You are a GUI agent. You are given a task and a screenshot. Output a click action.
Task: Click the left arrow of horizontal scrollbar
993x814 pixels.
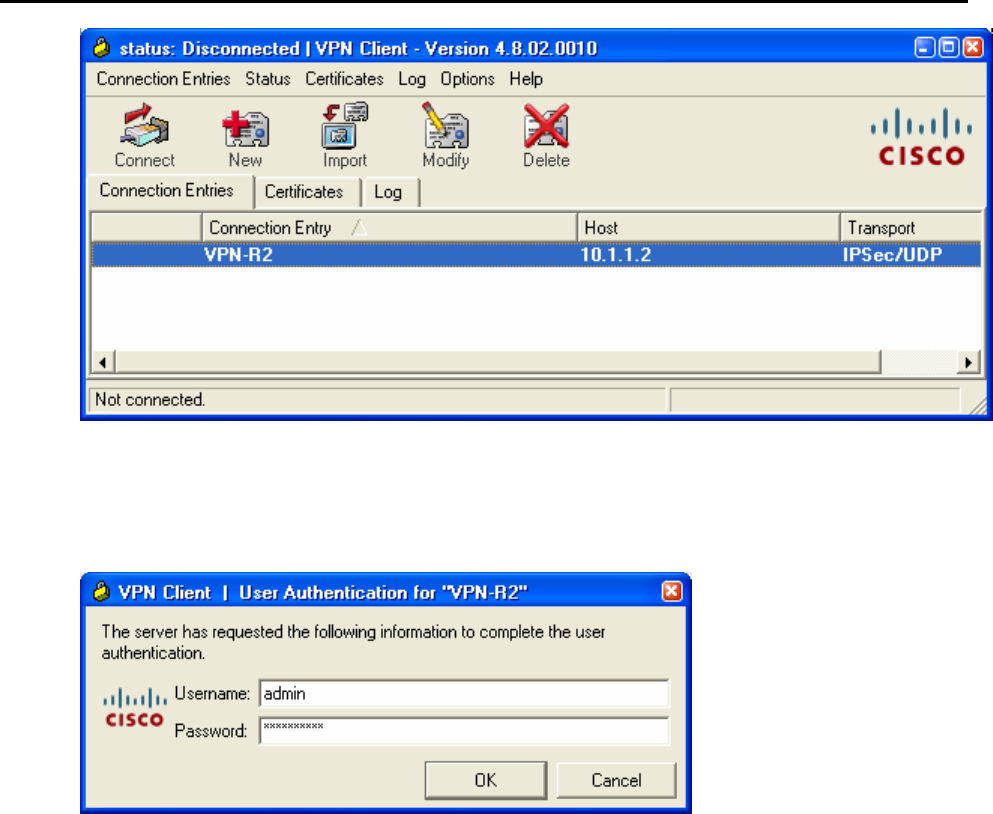click(103, 362)
